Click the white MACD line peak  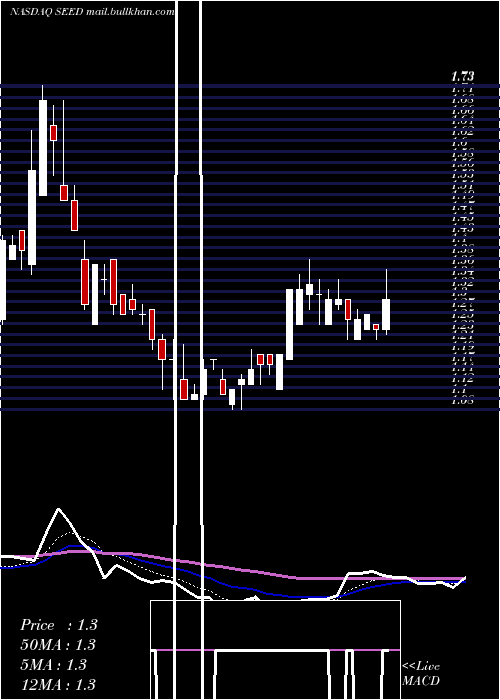[x=58, y=509]
